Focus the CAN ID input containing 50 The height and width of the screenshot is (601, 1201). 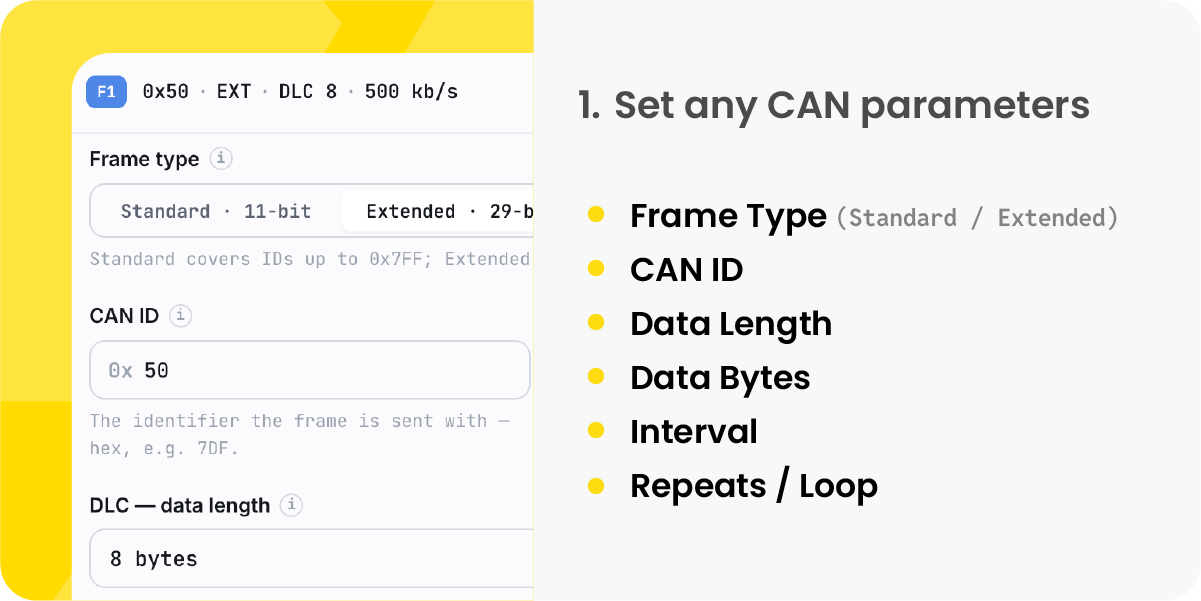(310, 370)
